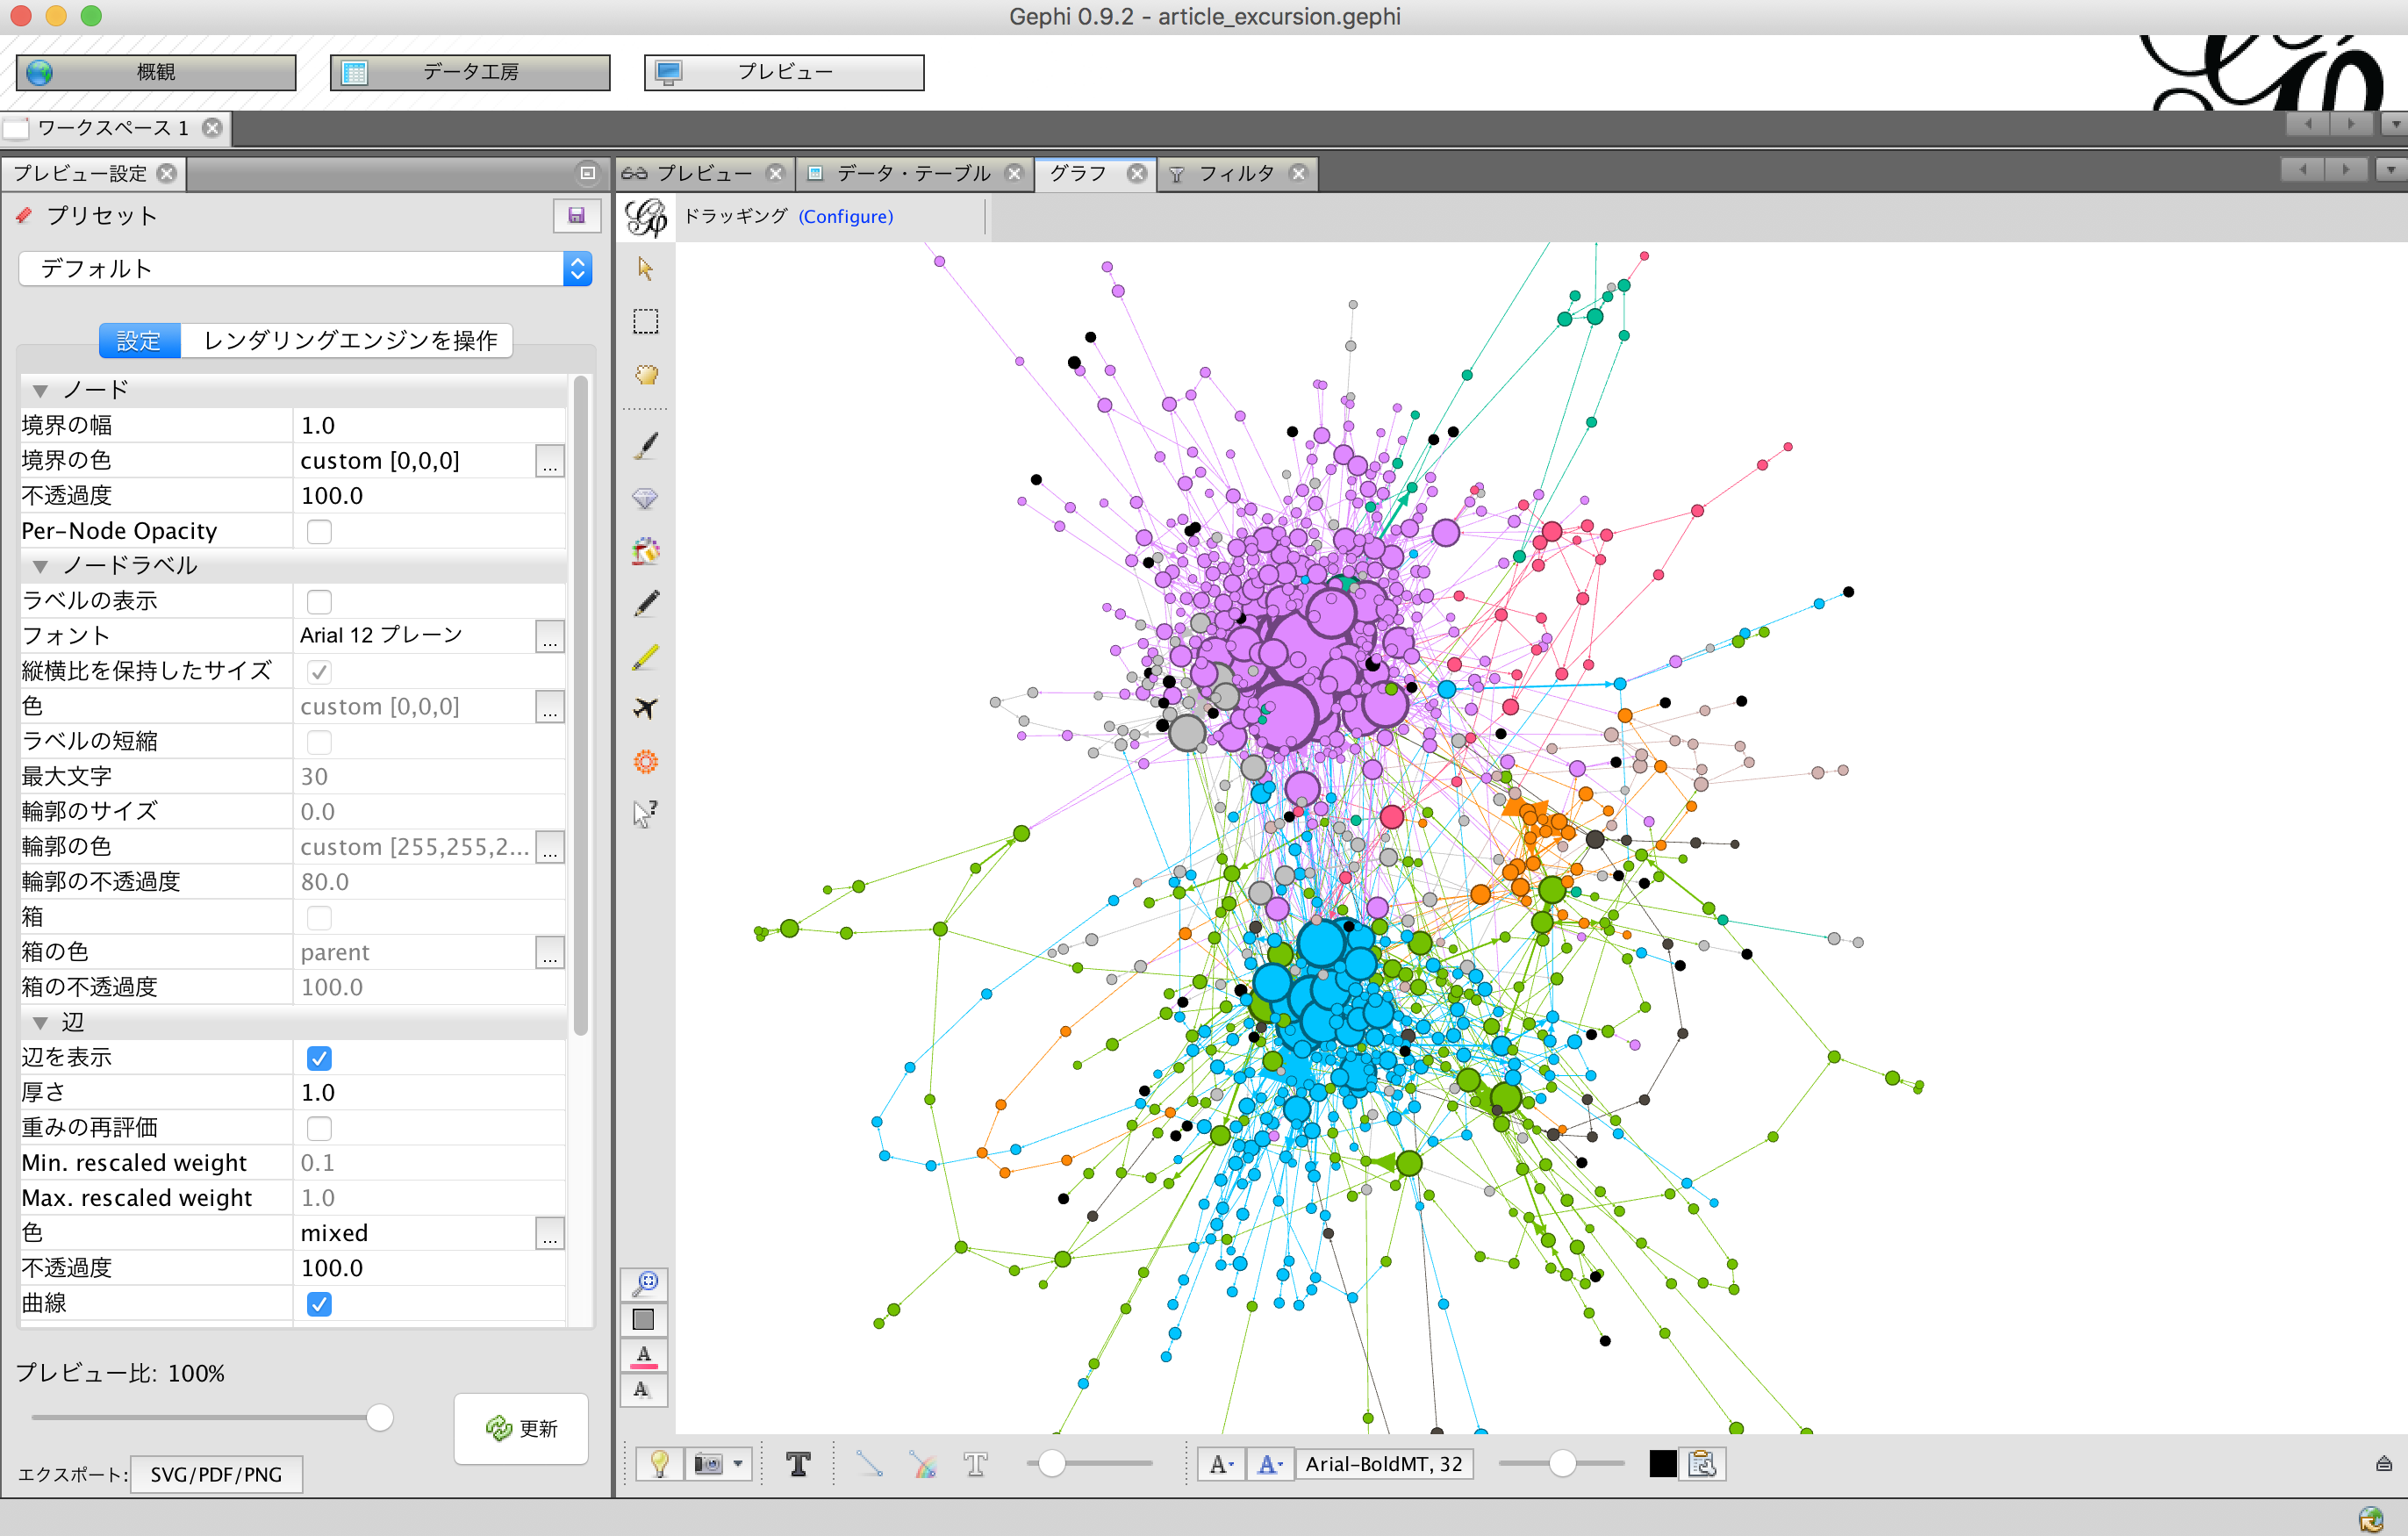2408x1536 pixels.
Task: Take a screenshot with the camera icon
Action: (709, 1464)
